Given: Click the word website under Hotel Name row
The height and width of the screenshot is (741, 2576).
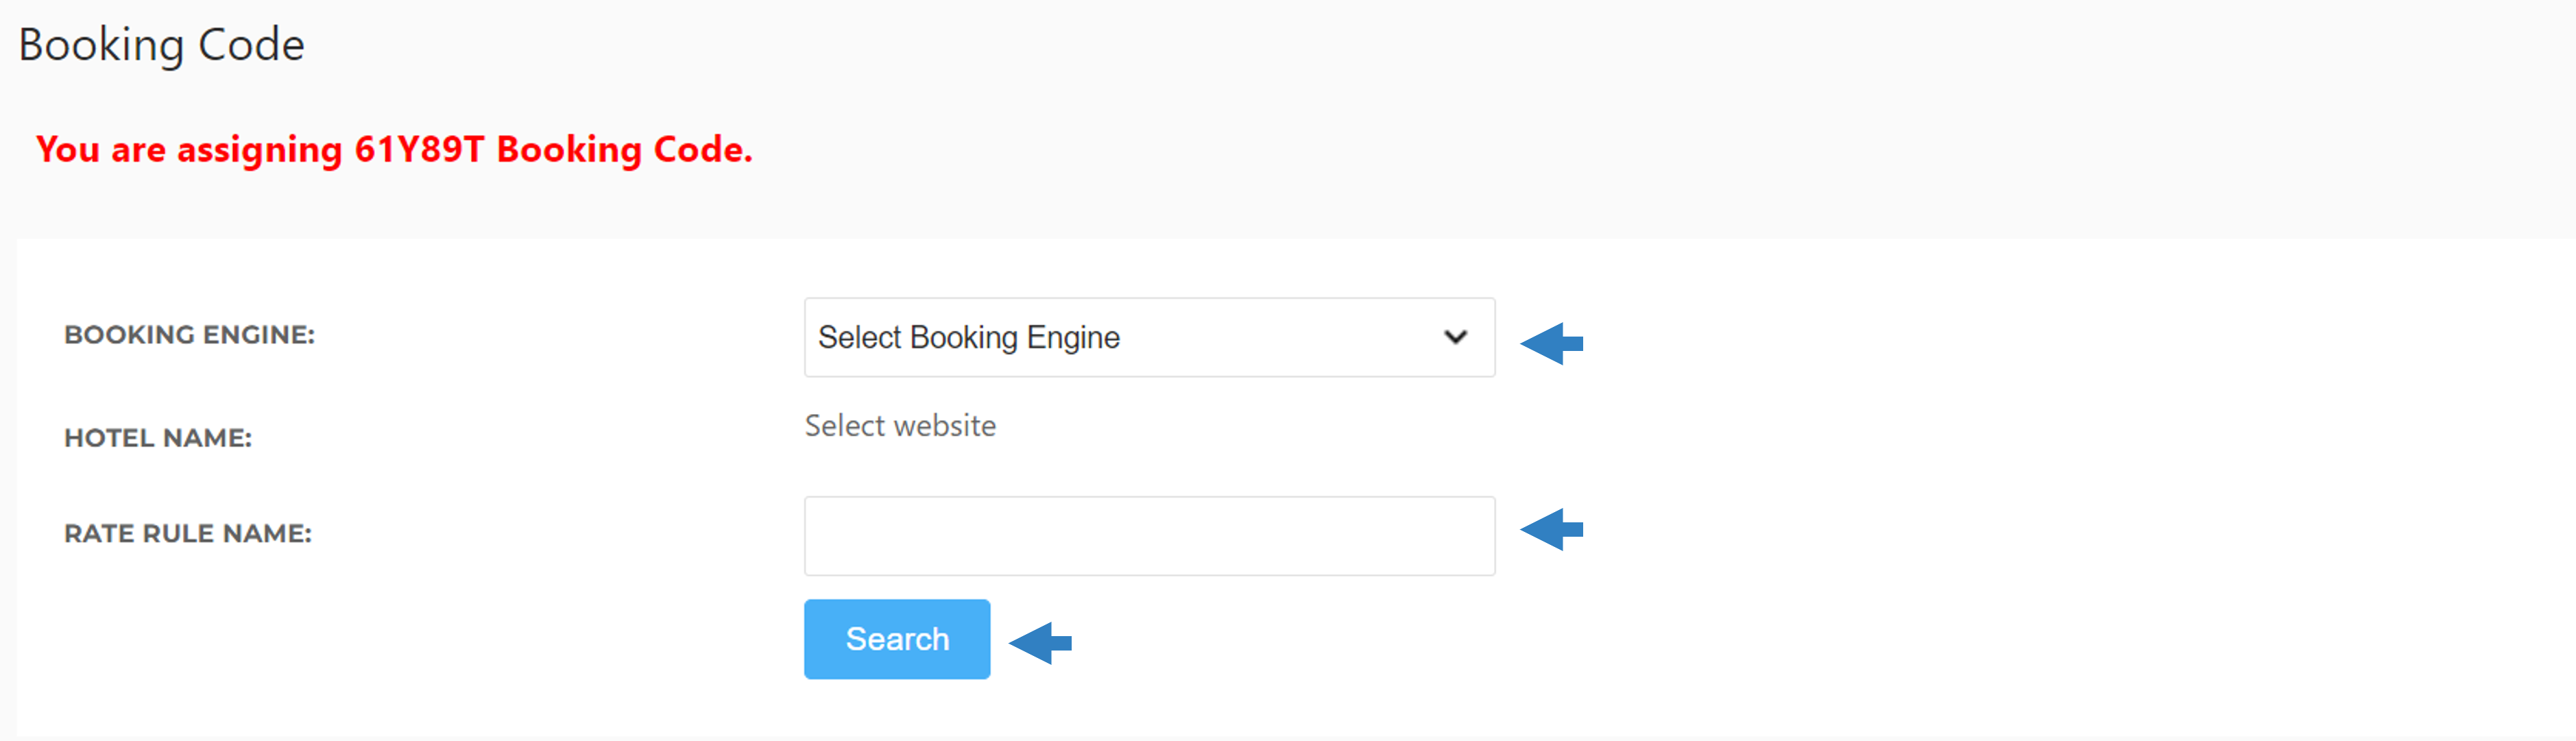Looking at the screenshot, I should [945, 426].
